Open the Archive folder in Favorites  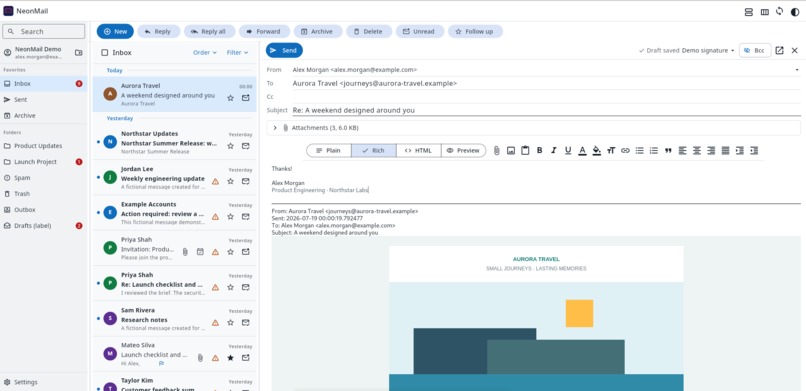[x=44, y=116]
